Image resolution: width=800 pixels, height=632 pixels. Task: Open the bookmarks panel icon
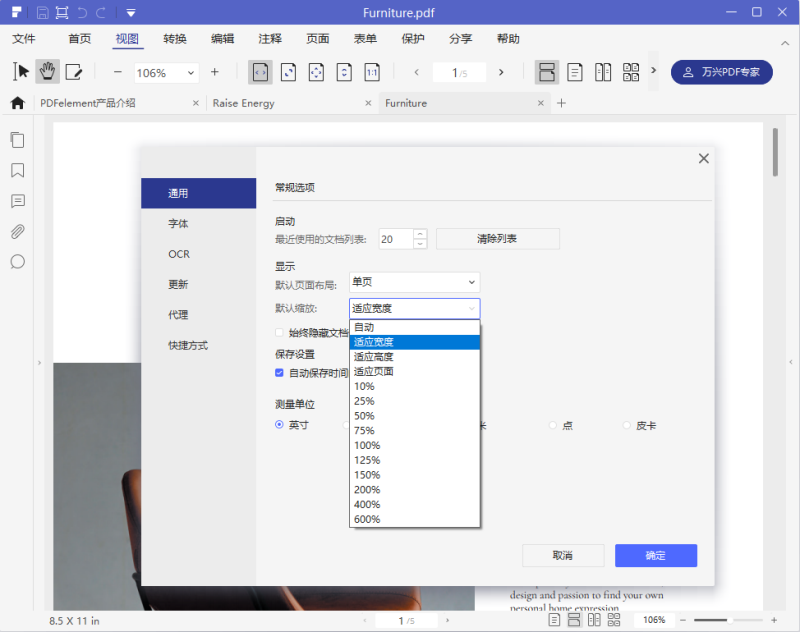coord(17,171)
